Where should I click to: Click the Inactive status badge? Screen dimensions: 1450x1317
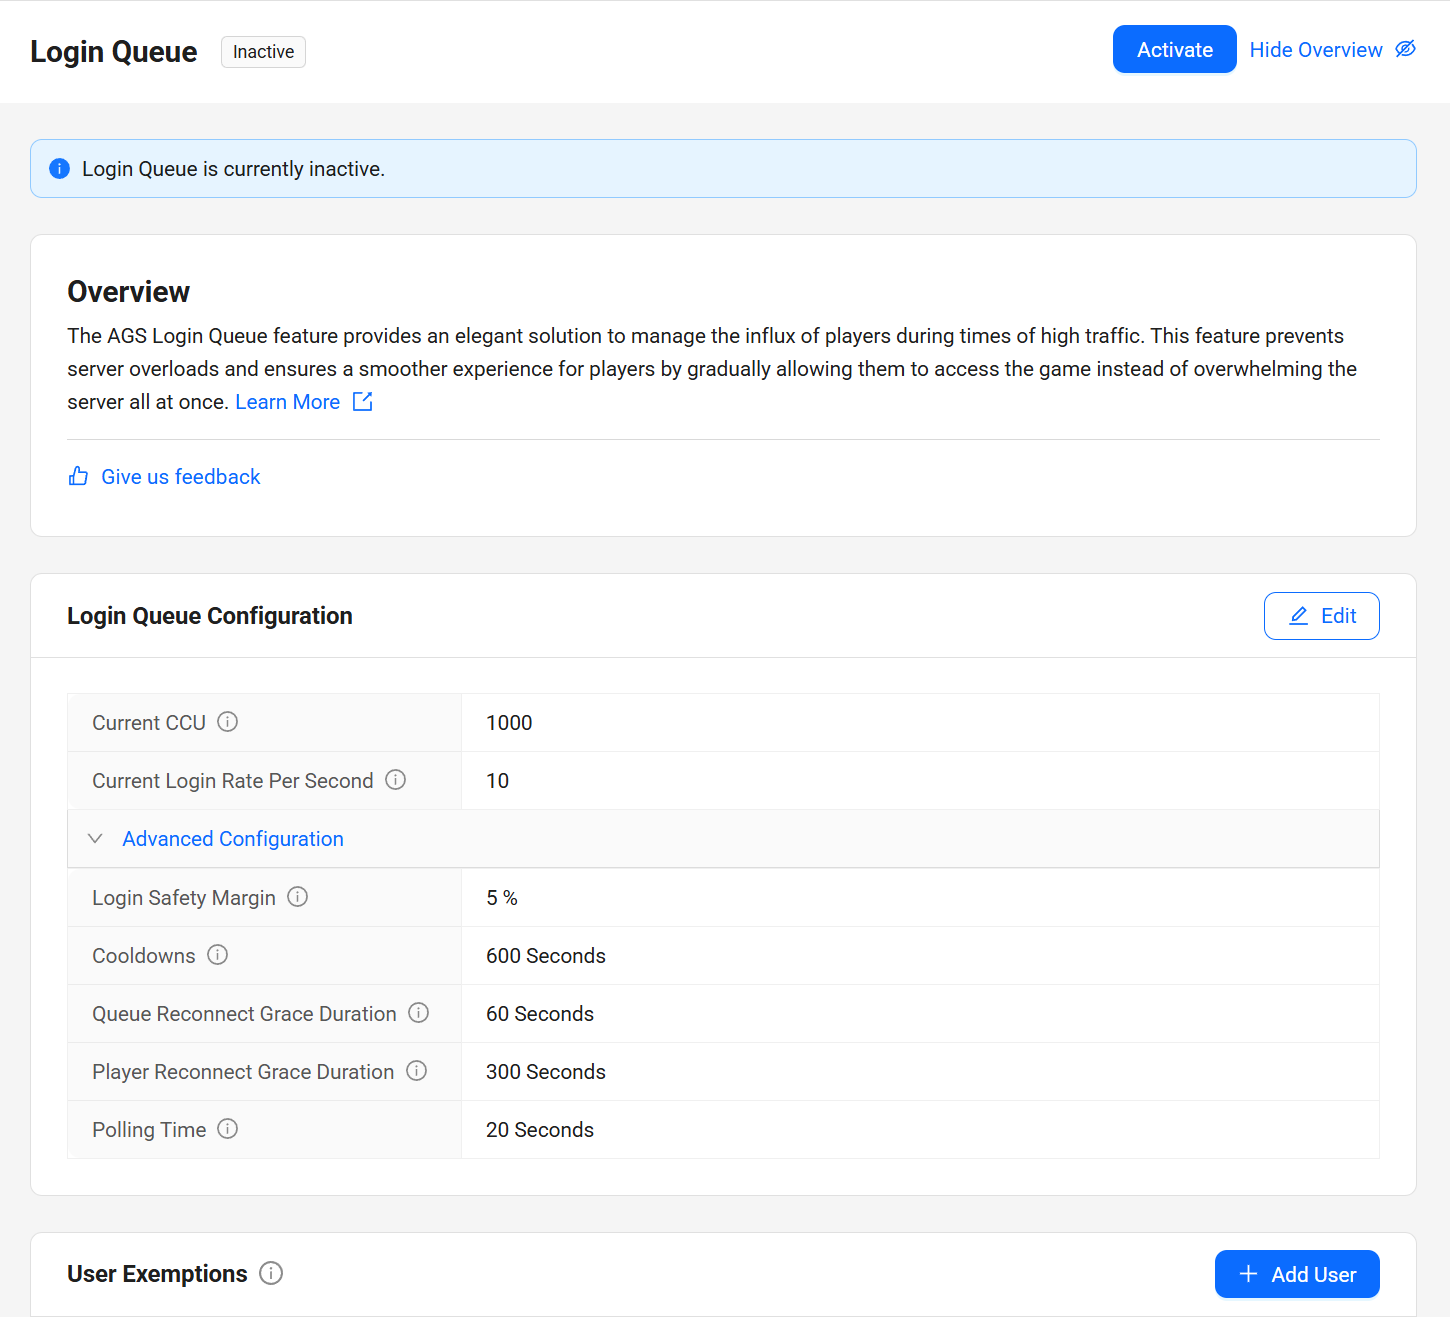tap(264, 52)
